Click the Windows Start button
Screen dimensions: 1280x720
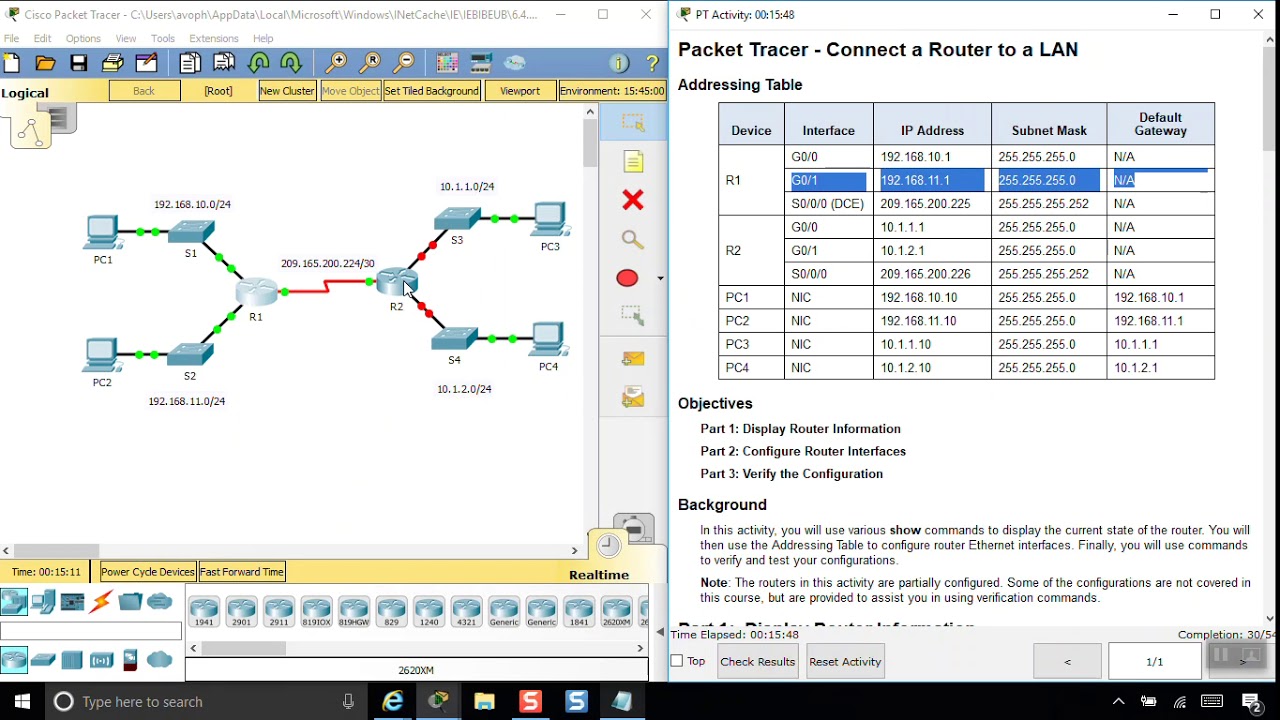22,701
